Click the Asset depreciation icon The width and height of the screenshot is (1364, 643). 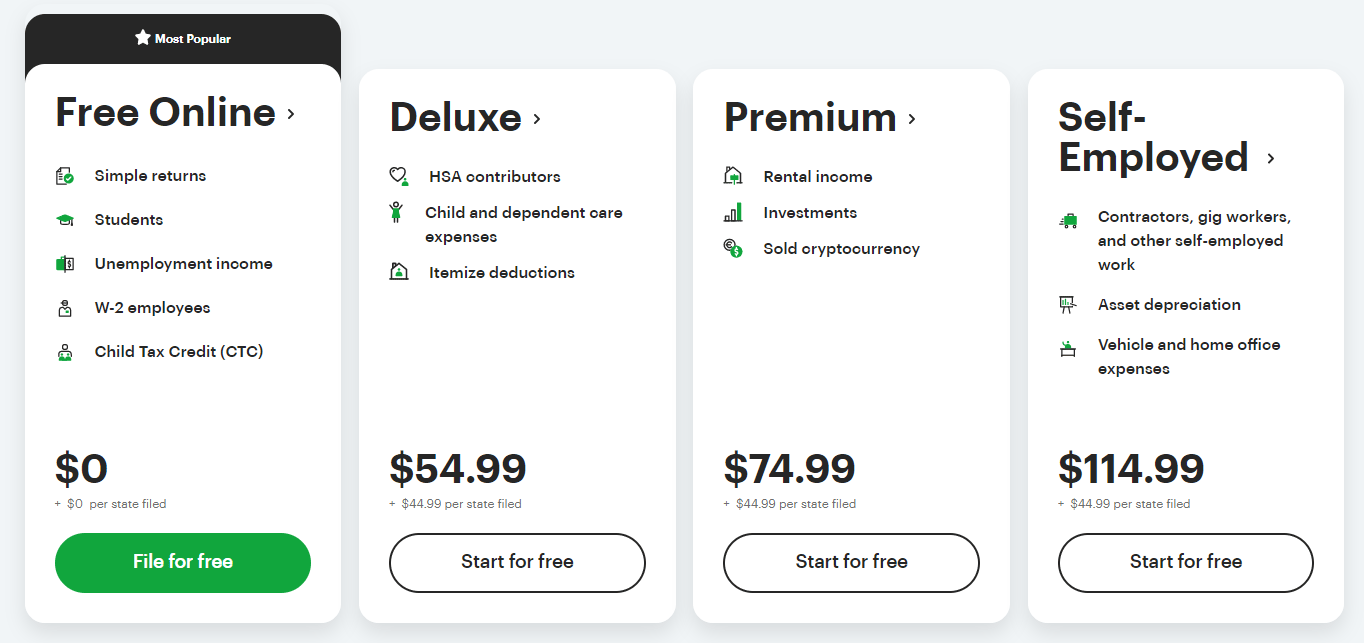(x=1067, y=303)
